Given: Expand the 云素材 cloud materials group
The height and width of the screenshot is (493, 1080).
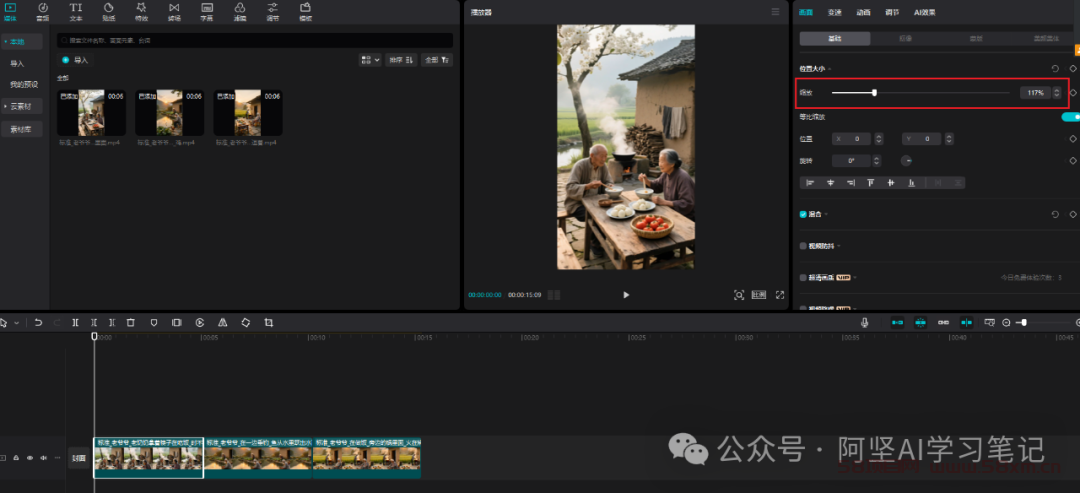Looking at the screenshot, I should 21,107.
